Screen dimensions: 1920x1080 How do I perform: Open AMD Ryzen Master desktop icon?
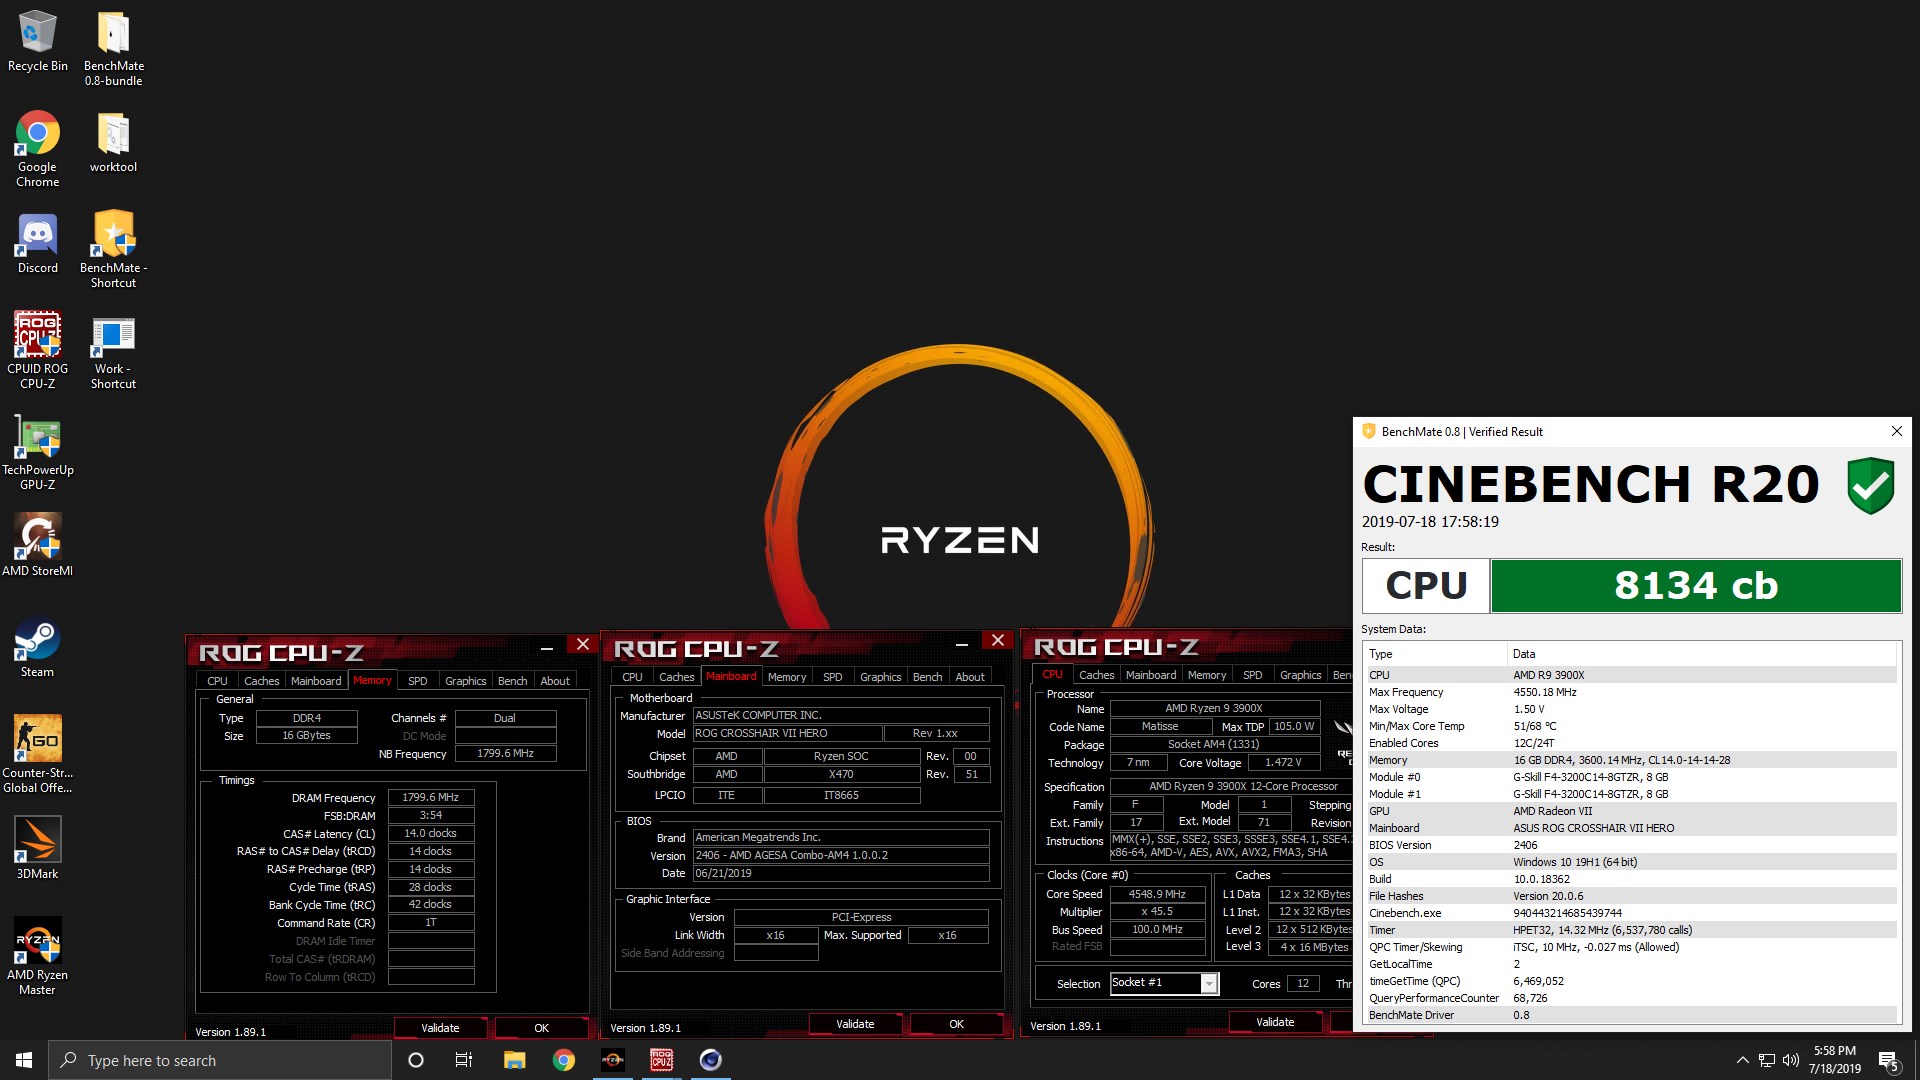[x=37, y=957]
